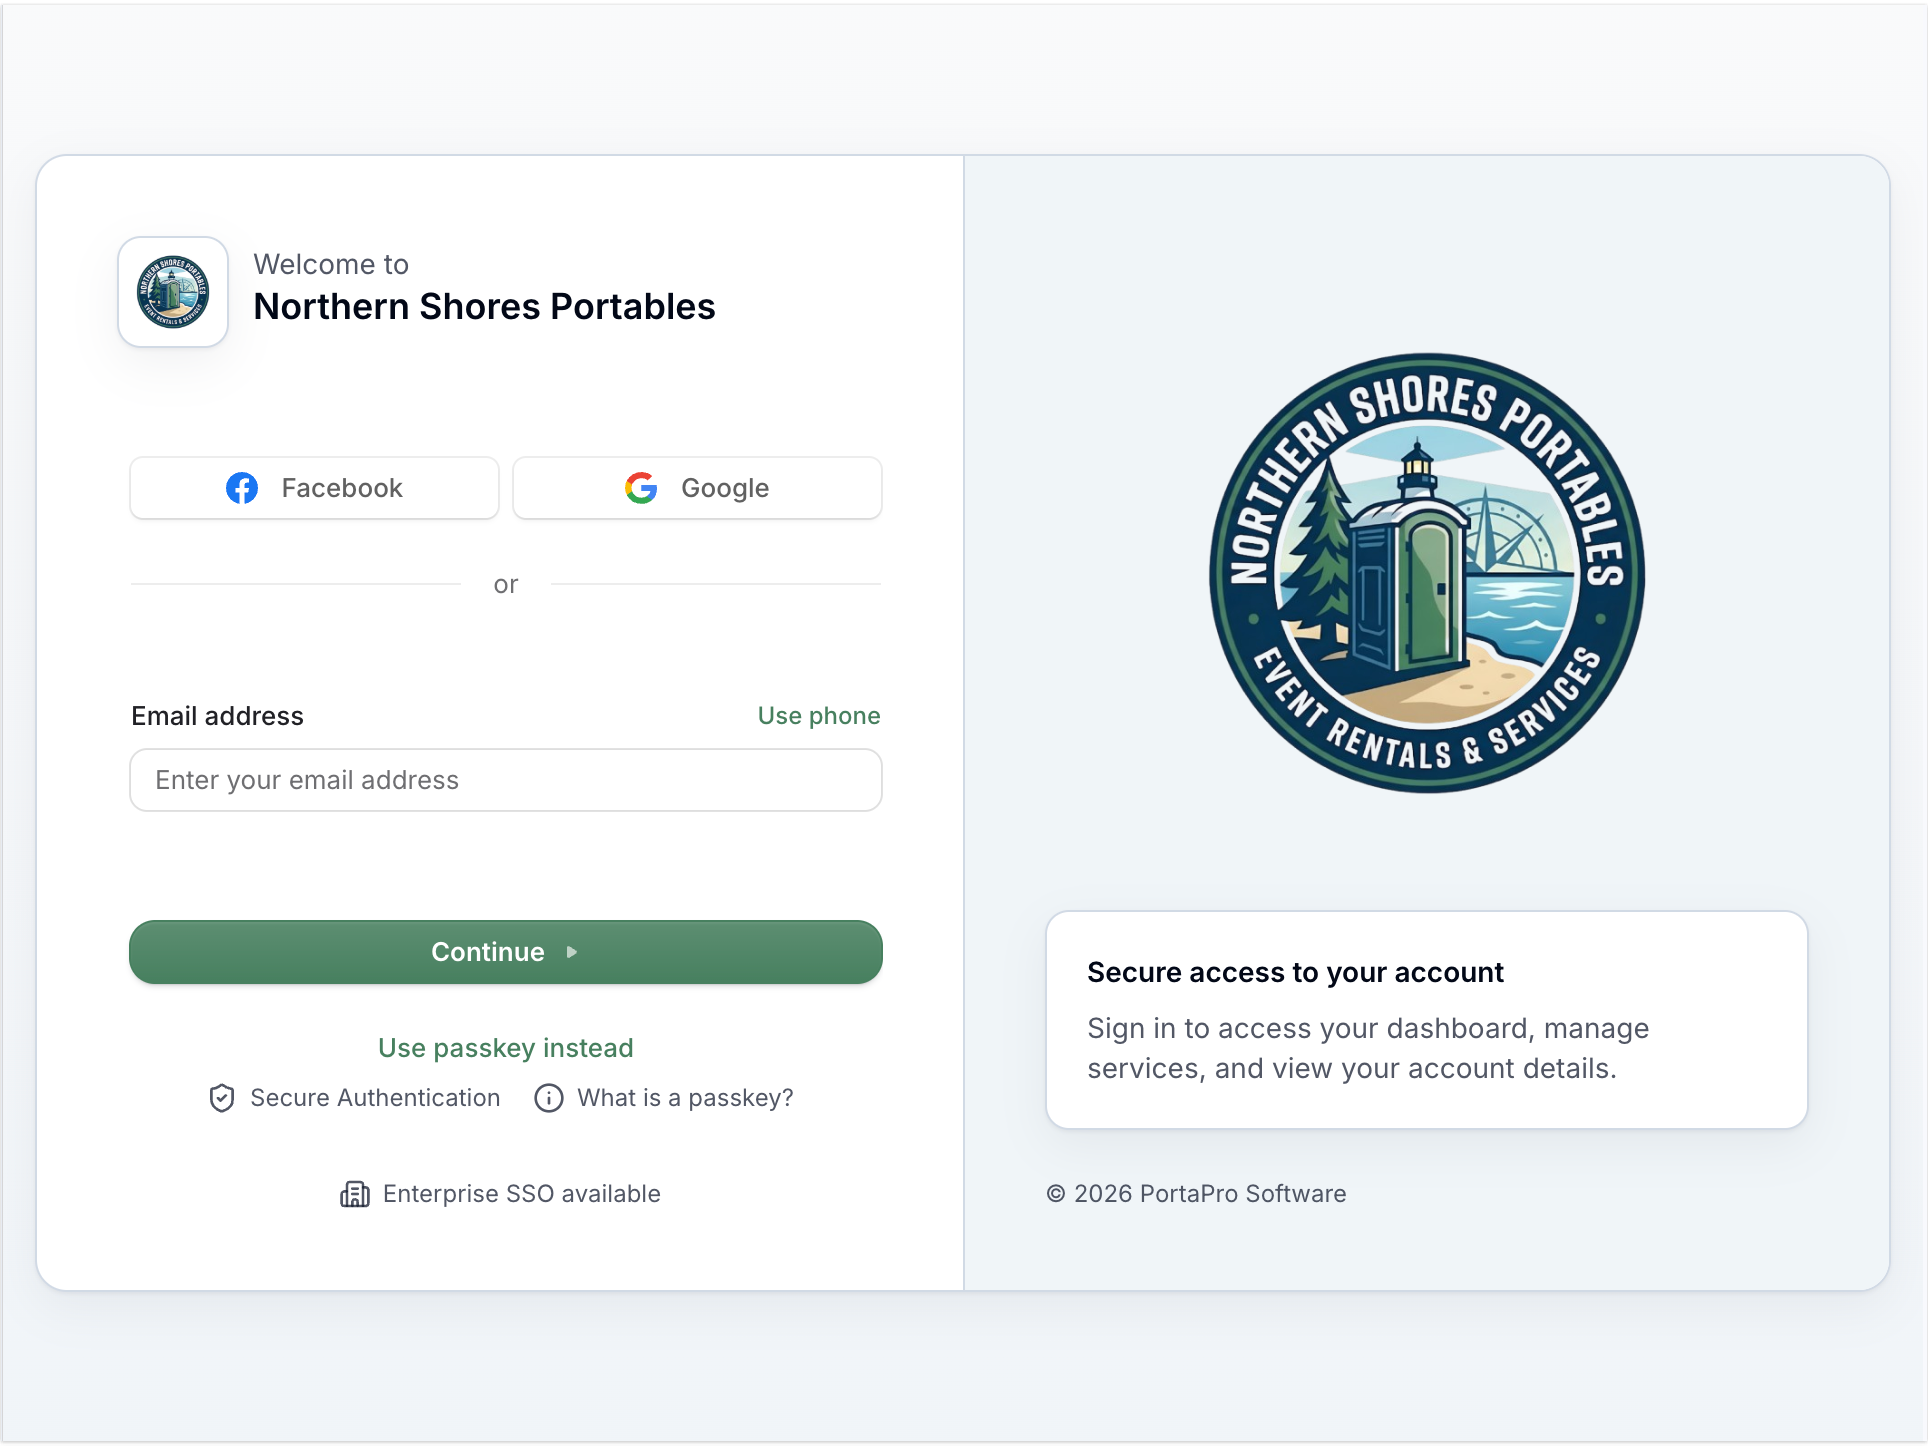Image resolution: width=1928 pixels, height=1446 pixels.
Task: Sign in with Google button
Action: 697,488
